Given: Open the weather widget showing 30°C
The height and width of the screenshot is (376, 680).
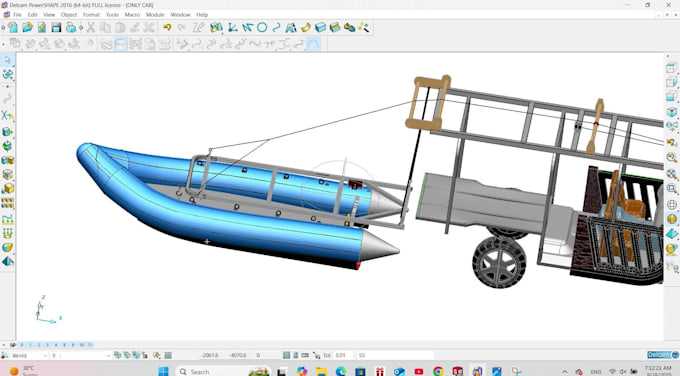Looking at the screenshot, I should coord(24,371).
